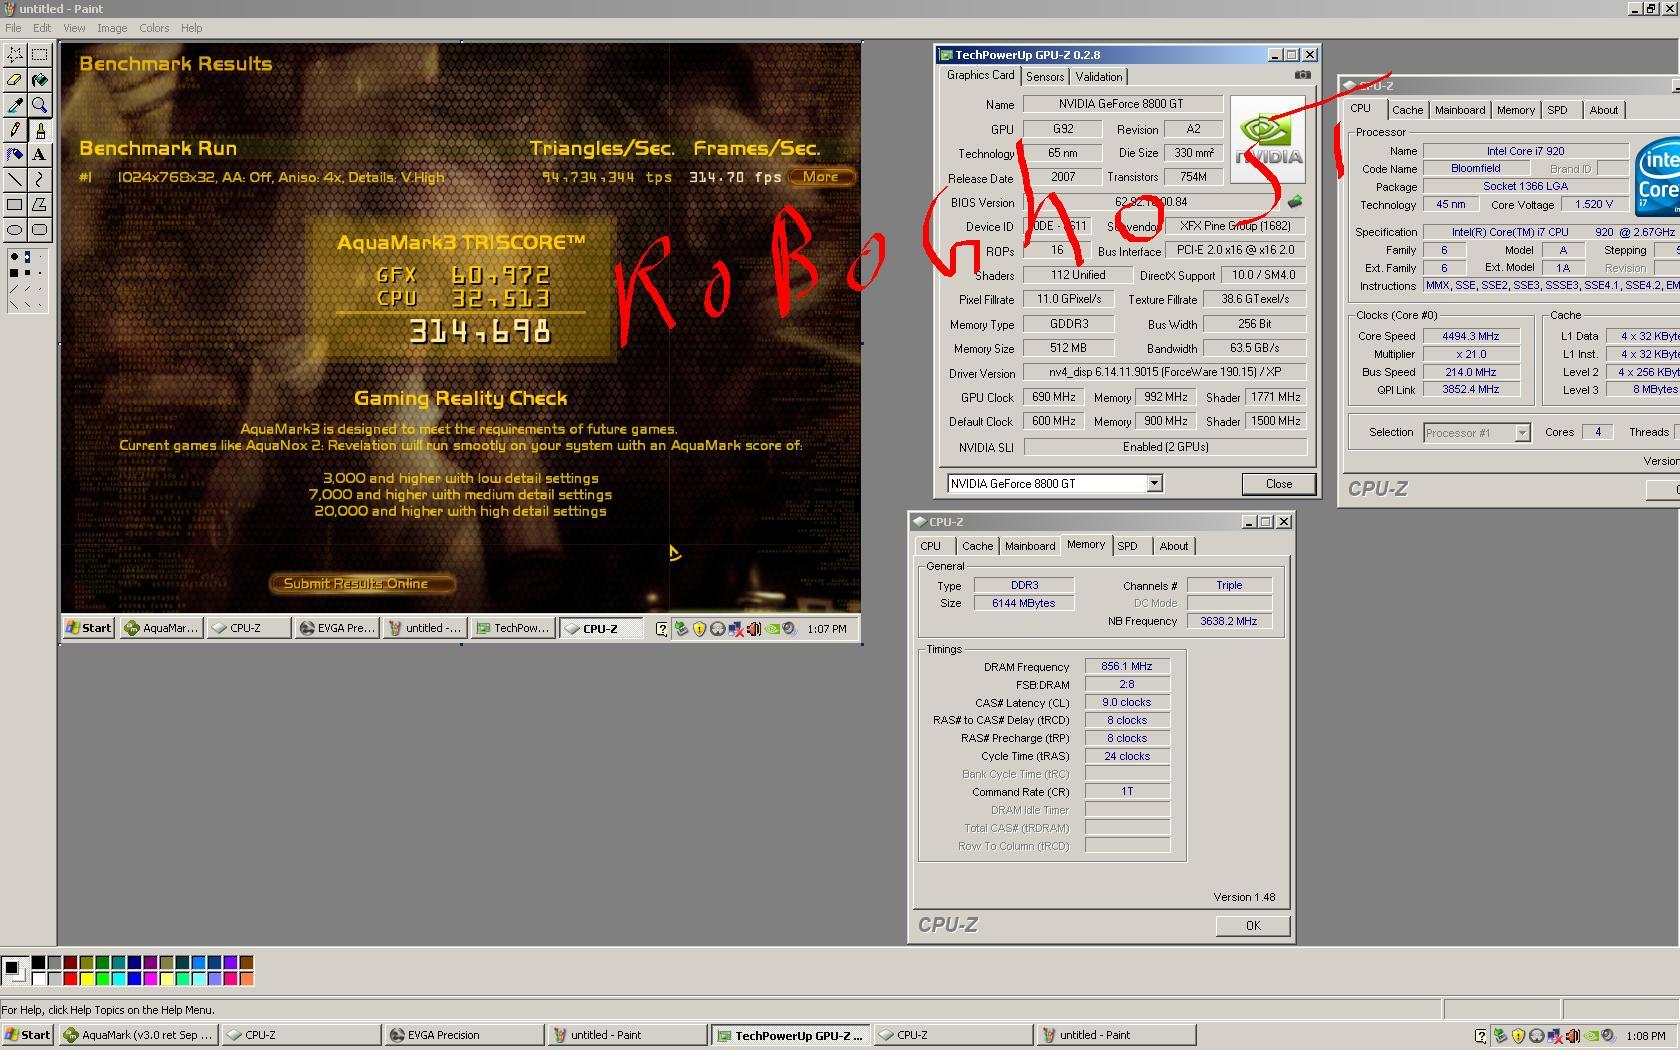Click the Core Speed value '4494.3 MHz'

[x=1470, y=336]
